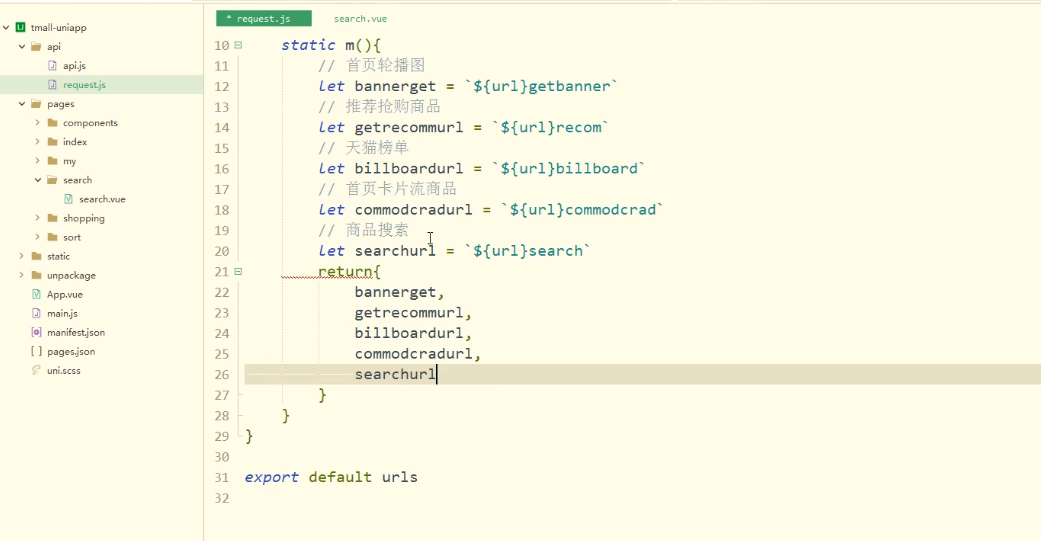Click the search folder icon

click(x=52, y=180)
